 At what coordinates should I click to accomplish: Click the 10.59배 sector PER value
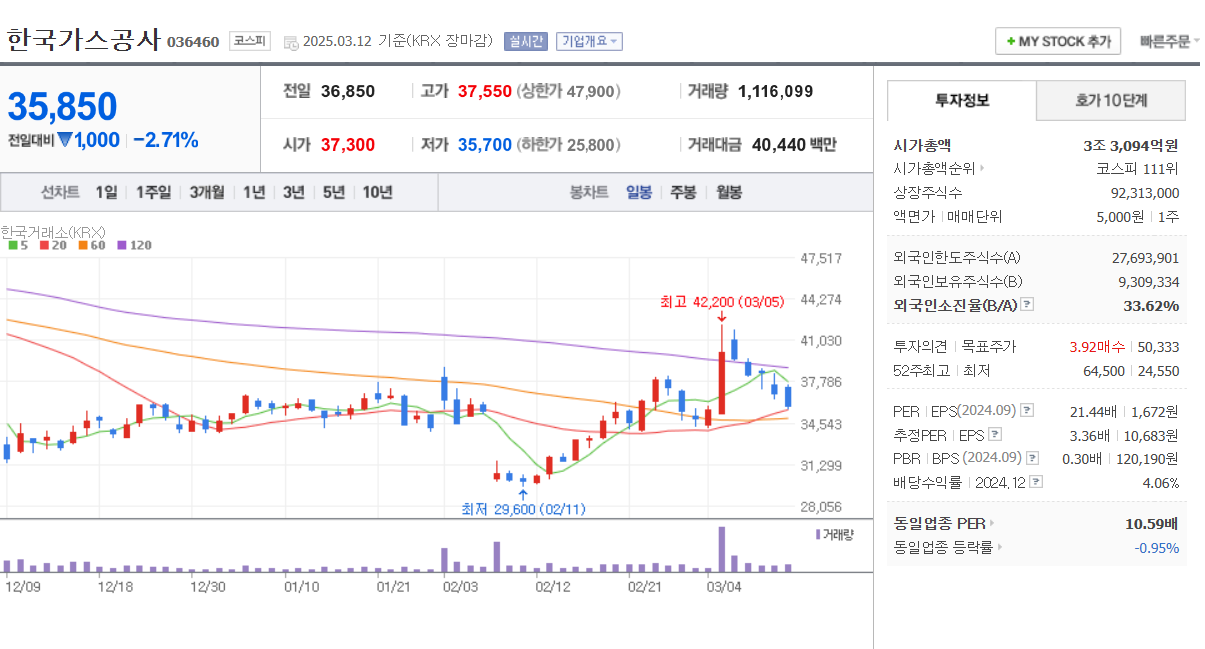(1152, 523)
